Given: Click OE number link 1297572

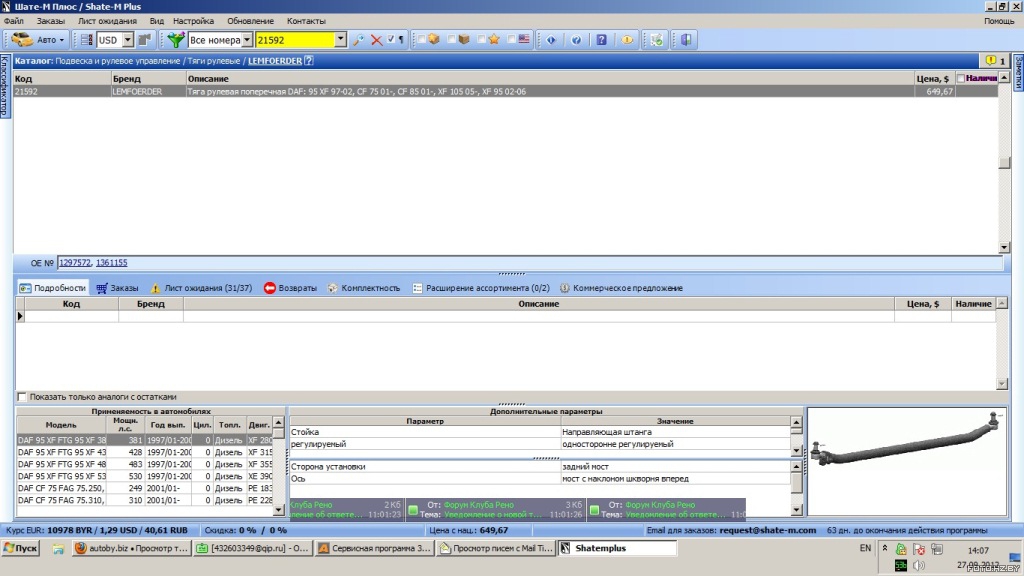Looking at the screenshot, I should coord(74,263).
